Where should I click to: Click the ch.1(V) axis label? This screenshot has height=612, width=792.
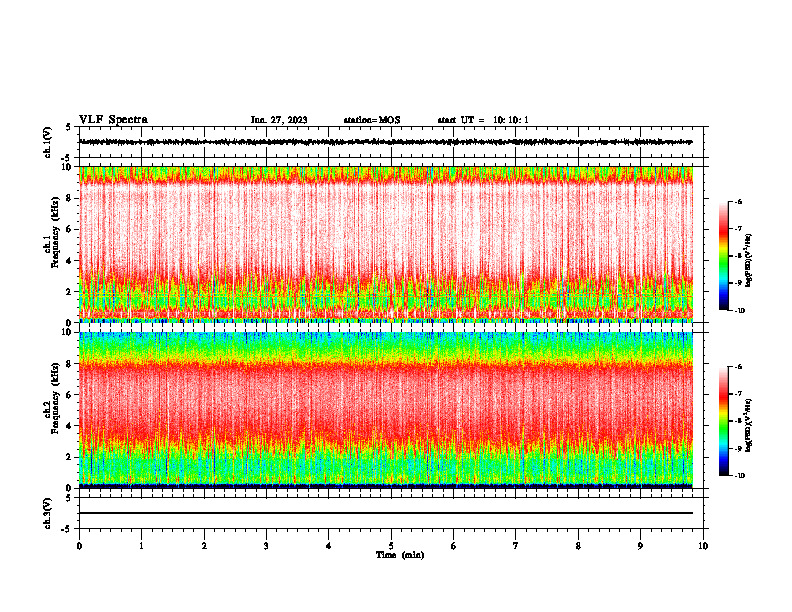tap(48, 142)
